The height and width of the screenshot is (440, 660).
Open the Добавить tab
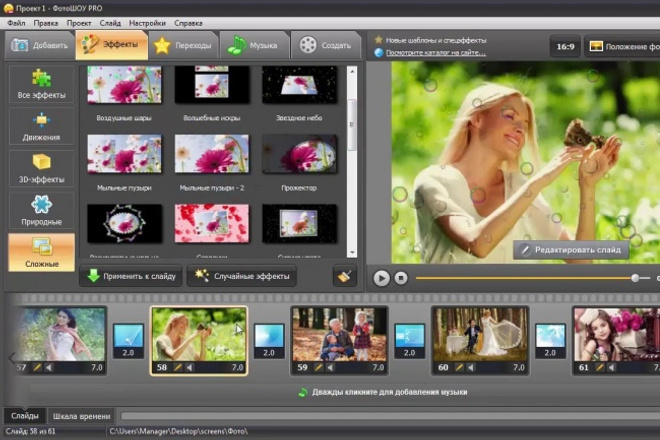40,45
